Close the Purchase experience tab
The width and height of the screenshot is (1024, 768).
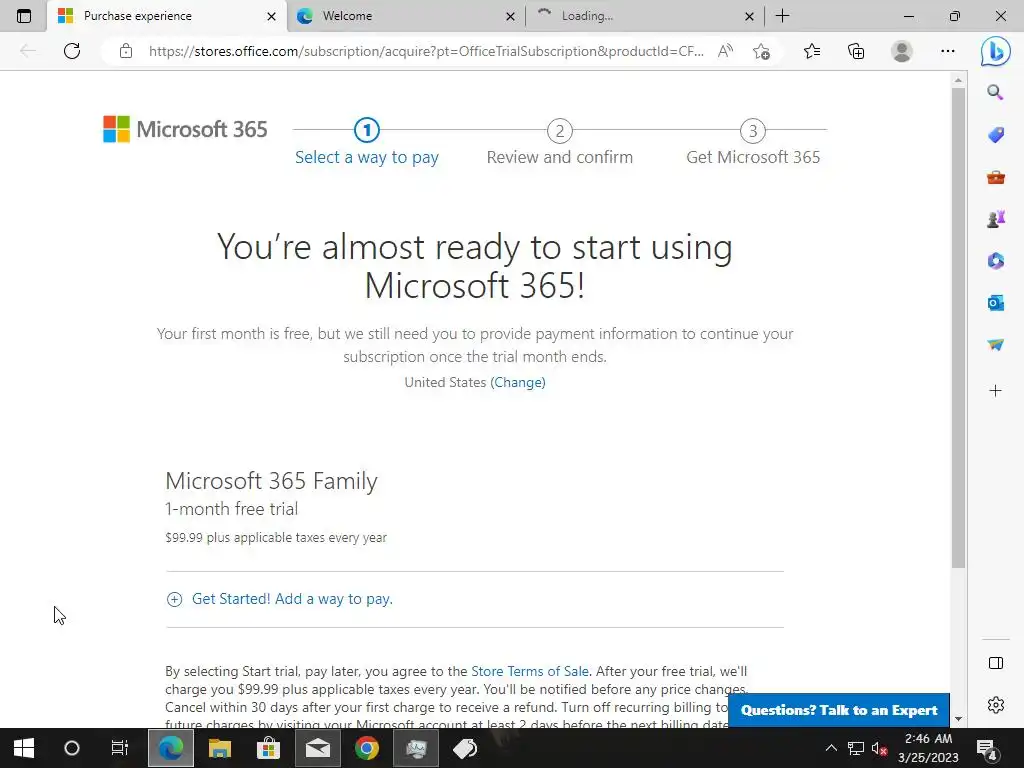click(x=271, y=16)
